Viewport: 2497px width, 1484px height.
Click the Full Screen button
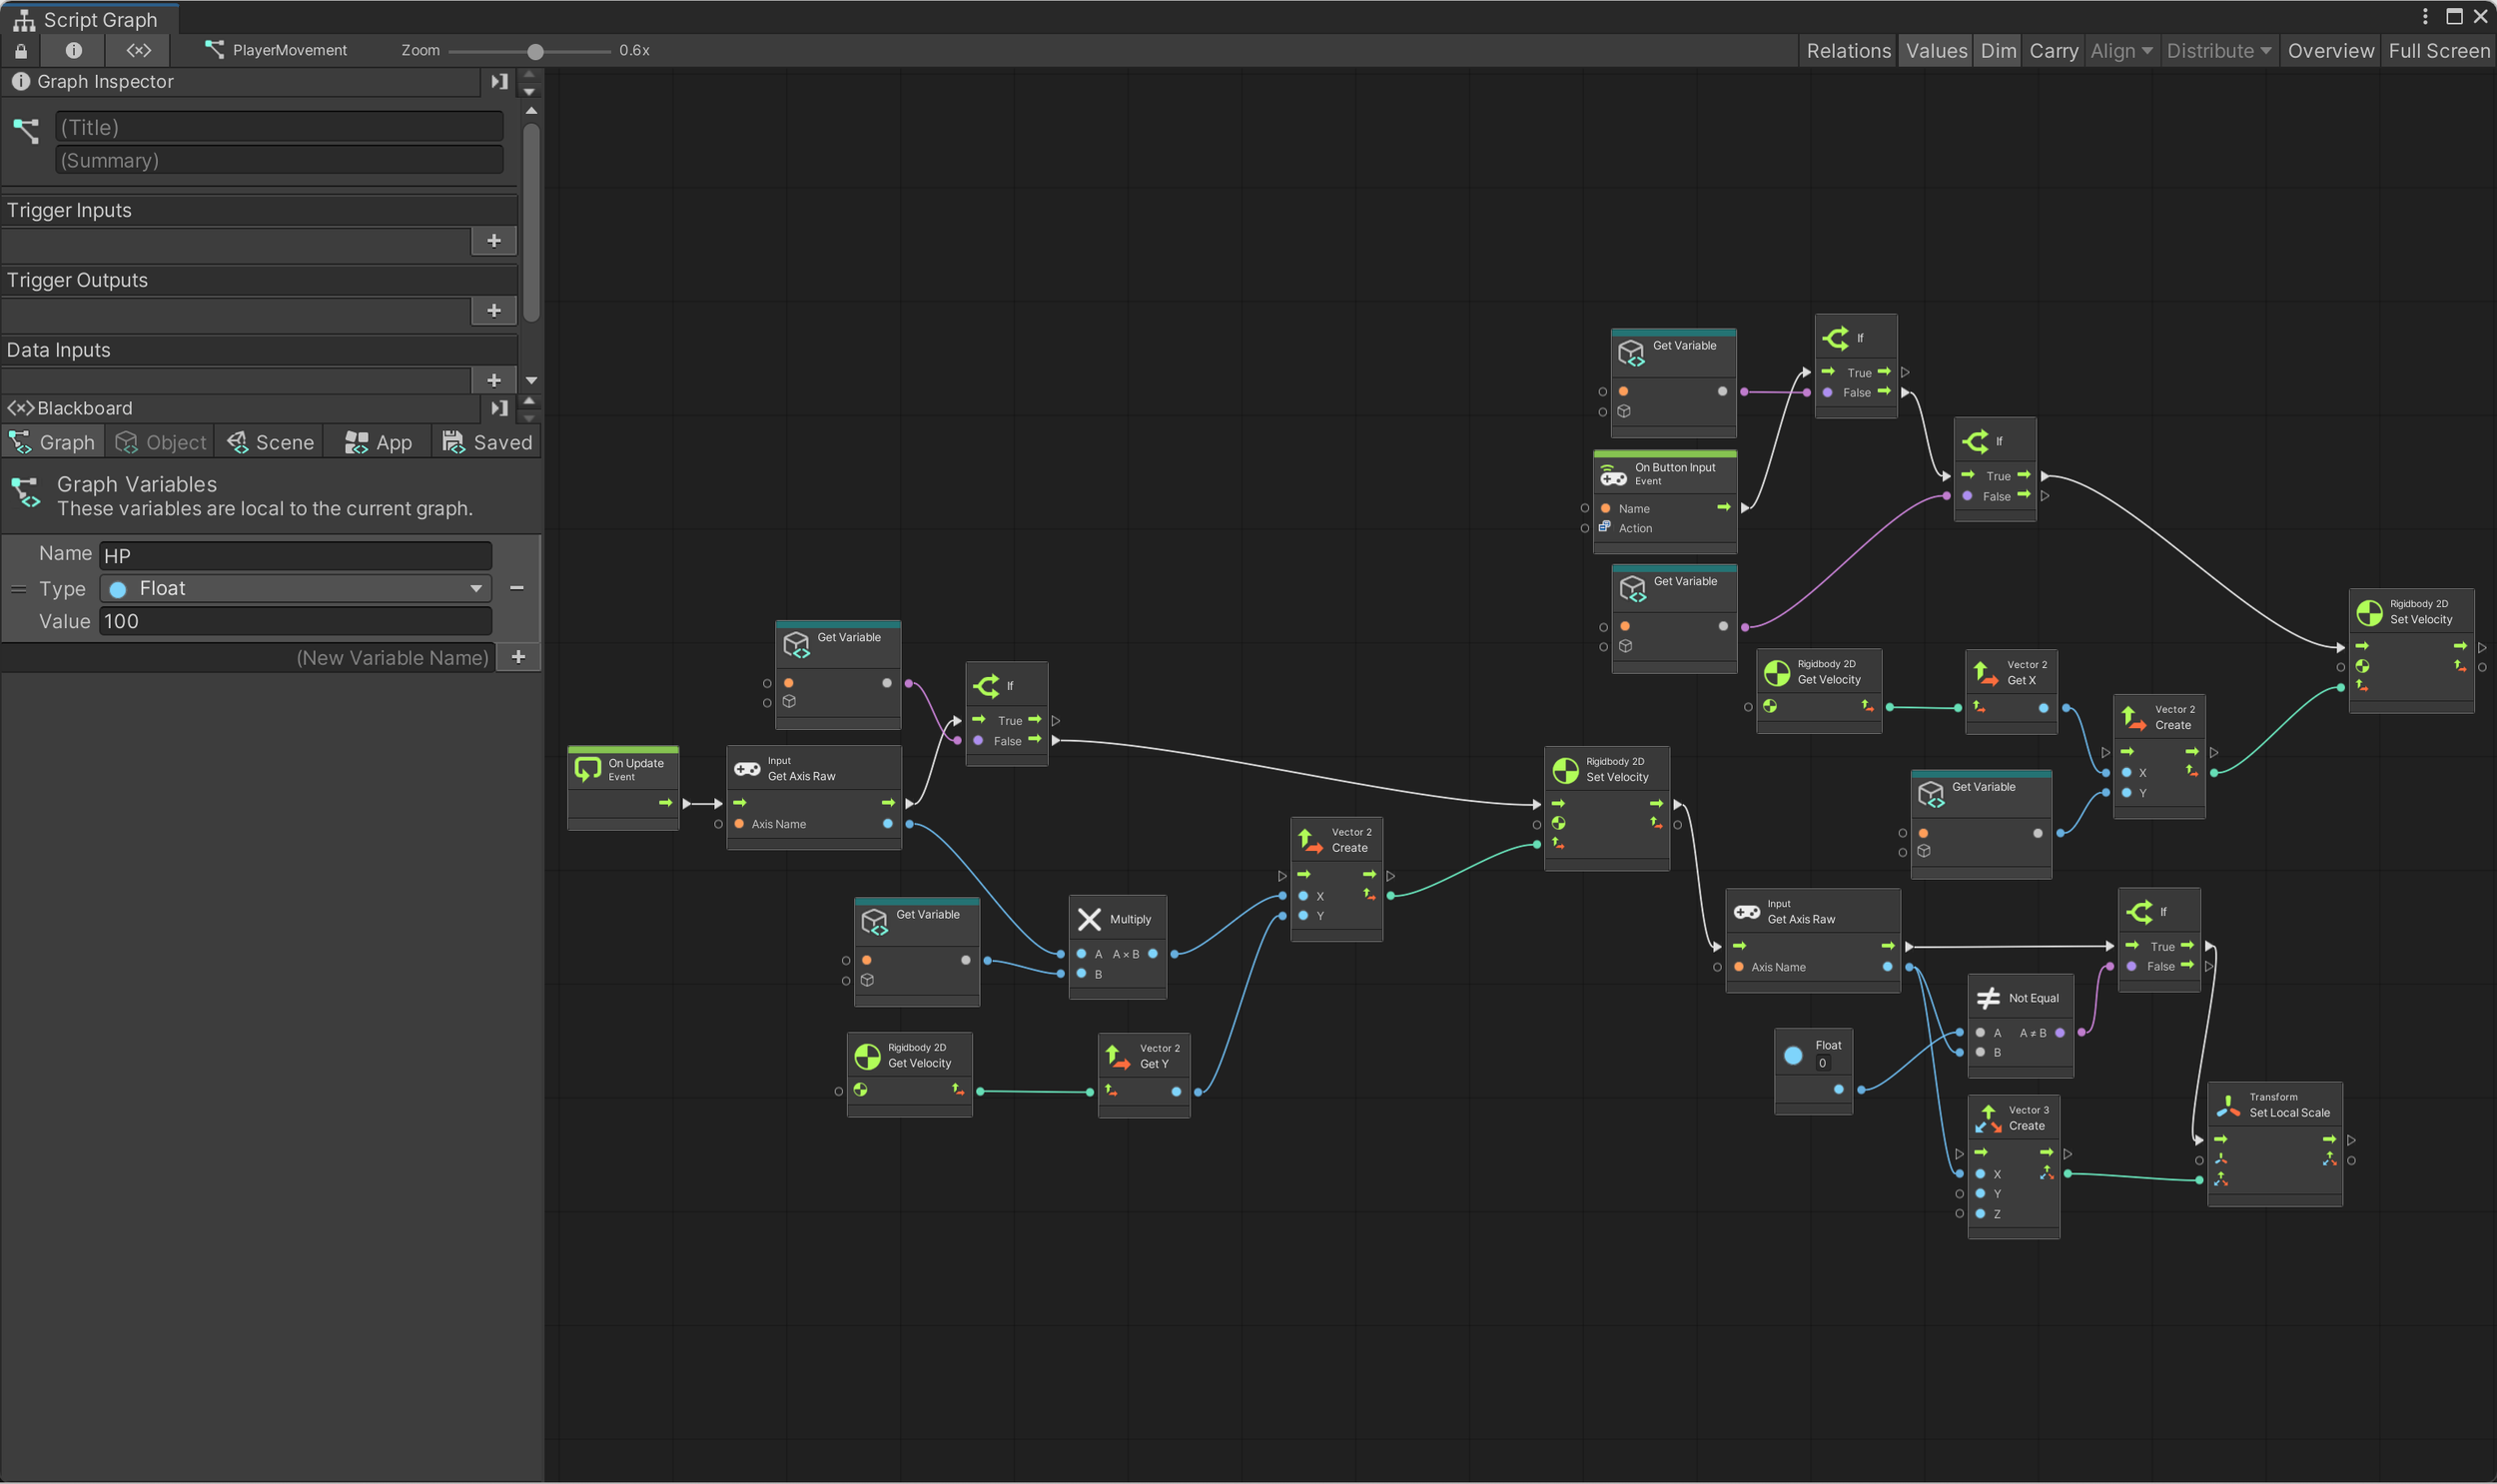[2438, 51]
